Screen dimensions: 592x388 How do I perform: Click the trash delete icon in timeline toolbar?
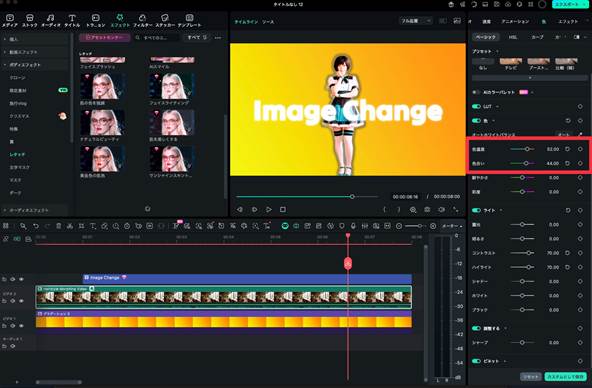(59, 226)
